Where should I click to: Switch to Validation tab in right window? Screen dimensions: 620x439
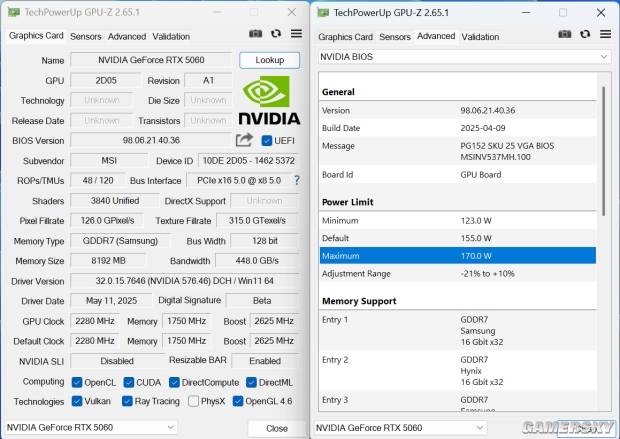tap(480, 37)
